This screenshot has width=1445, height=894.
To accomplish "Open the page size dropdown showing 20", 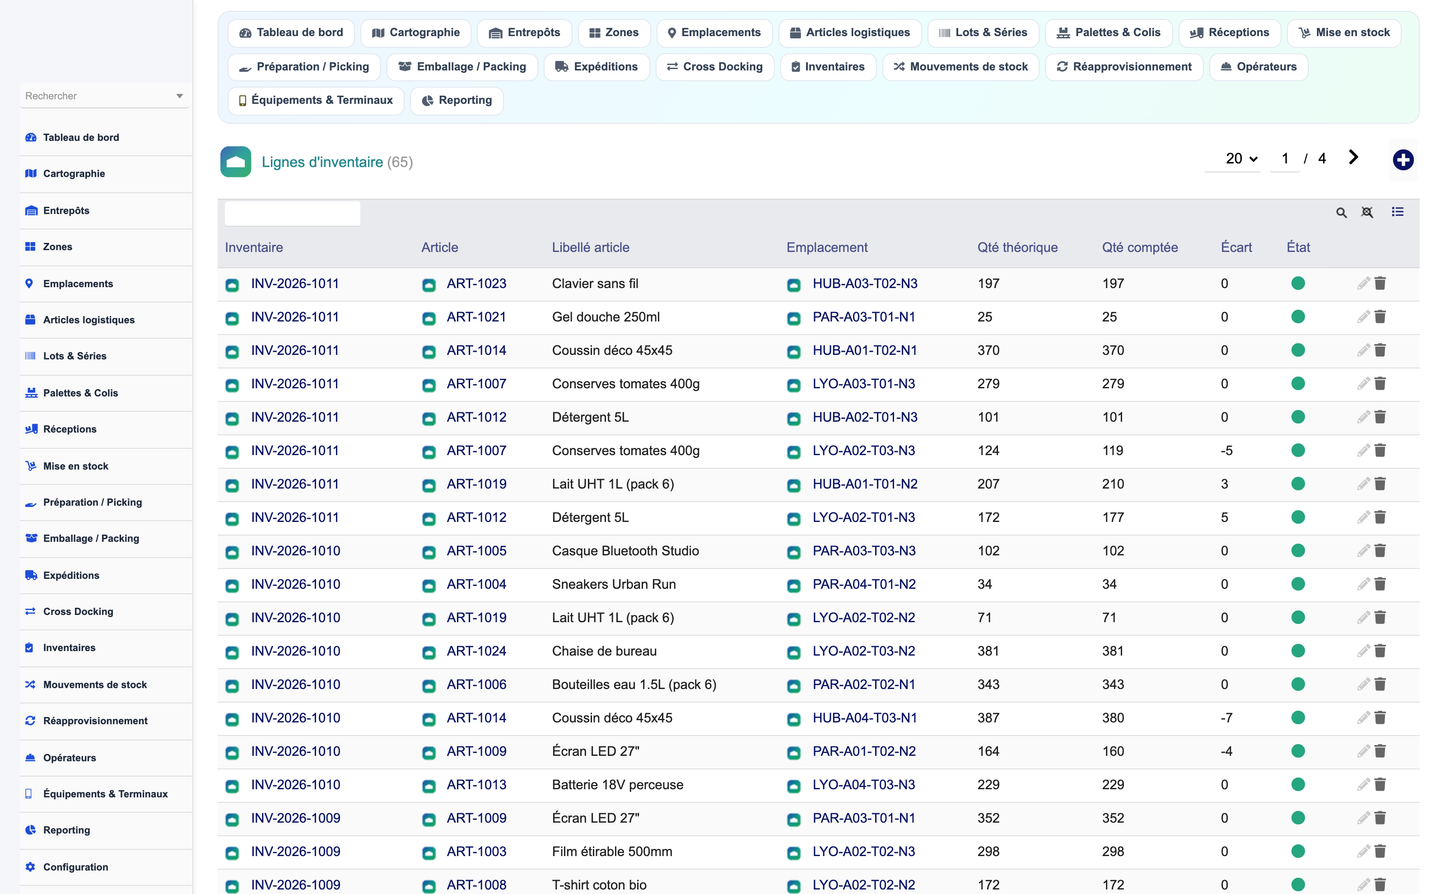I will click(x=1241, y=158).
